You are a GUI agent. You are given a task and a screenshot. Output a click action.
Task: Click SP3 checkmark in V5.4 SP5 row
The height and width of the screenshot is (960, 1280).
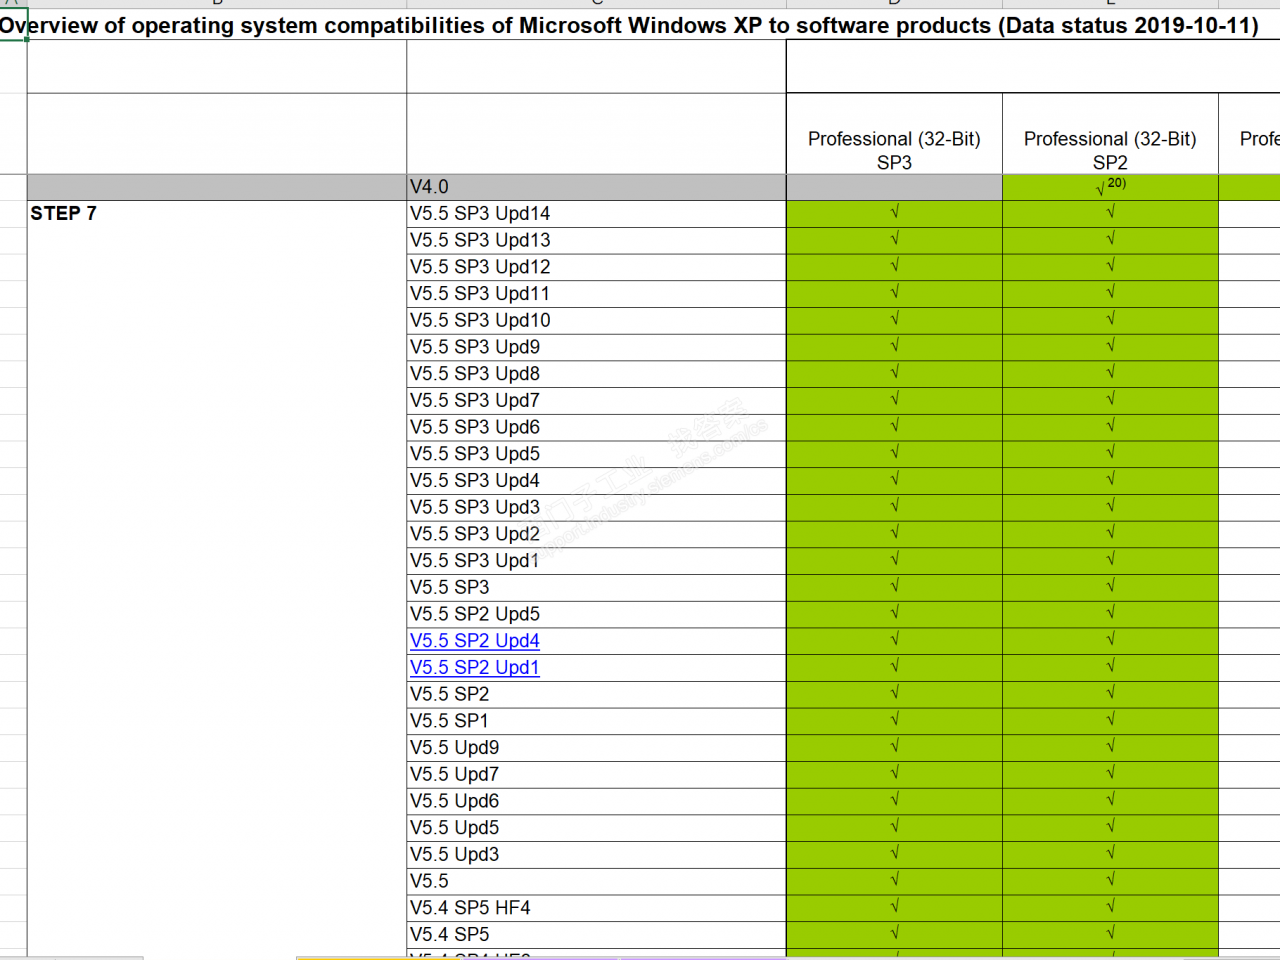coord(895,933)
